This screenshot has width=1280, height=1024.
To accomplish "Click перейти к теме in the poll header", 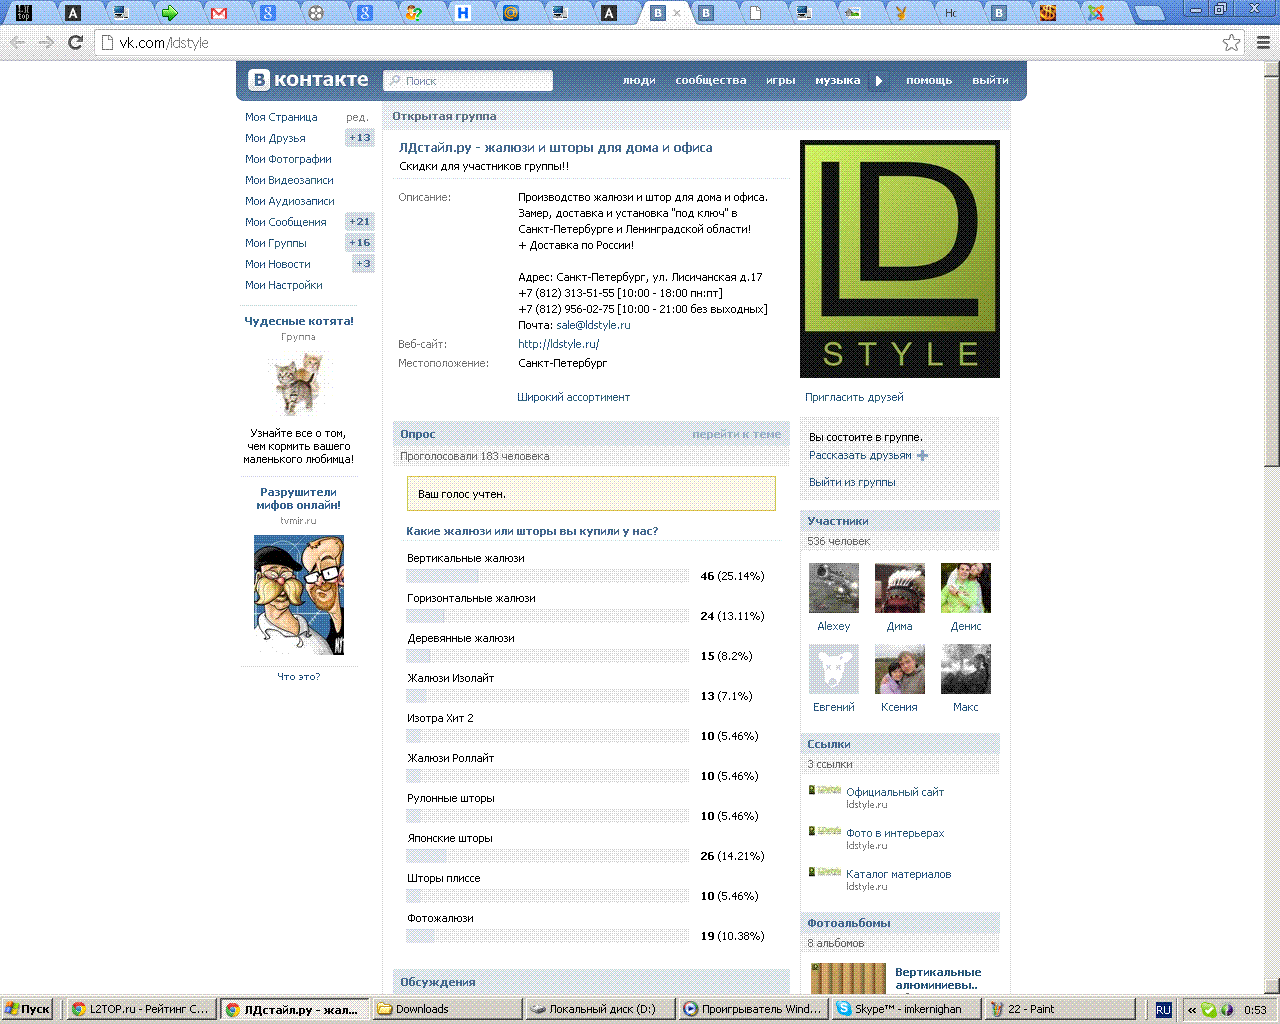I will 736,434.
